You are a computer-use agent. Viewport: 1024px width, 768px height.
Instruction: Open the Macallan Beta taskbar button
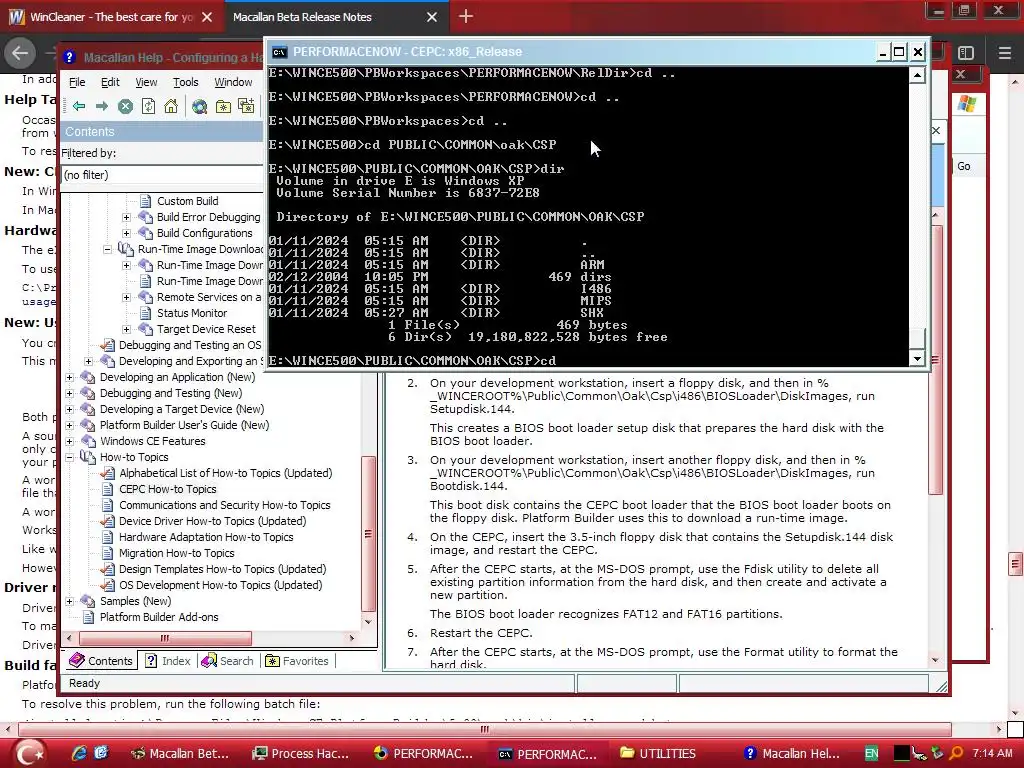(180, 753)
